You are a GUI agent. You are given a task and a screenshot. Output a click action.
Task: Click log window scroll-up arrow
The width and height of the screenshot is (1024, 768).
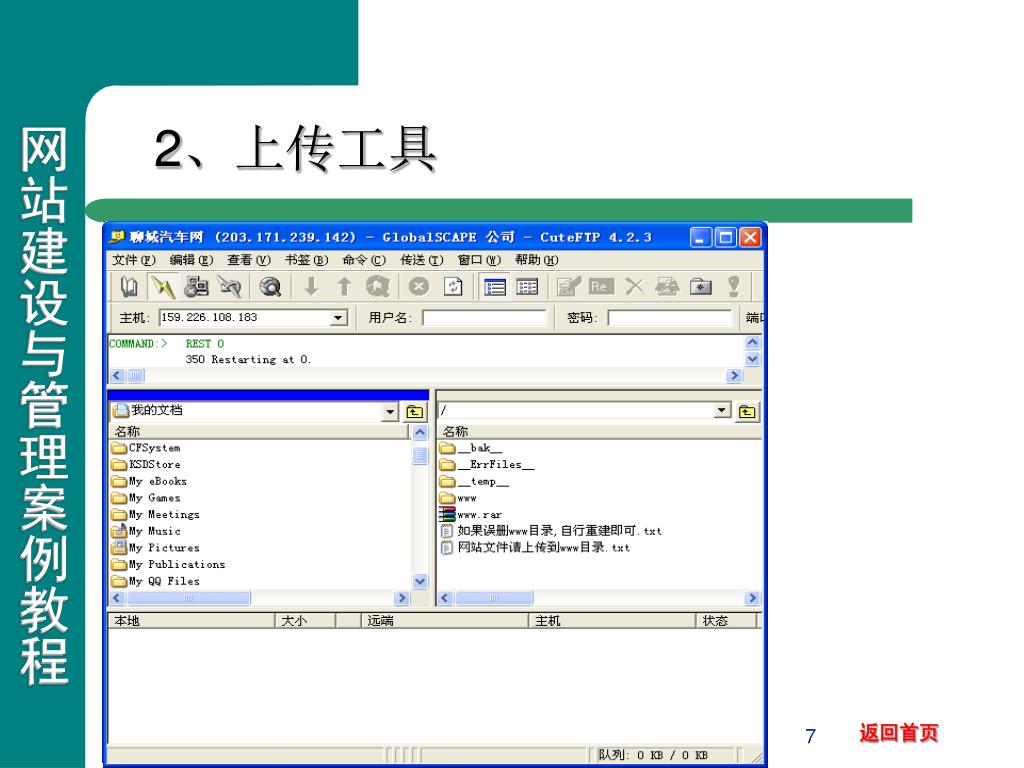[x=752, y=342]
